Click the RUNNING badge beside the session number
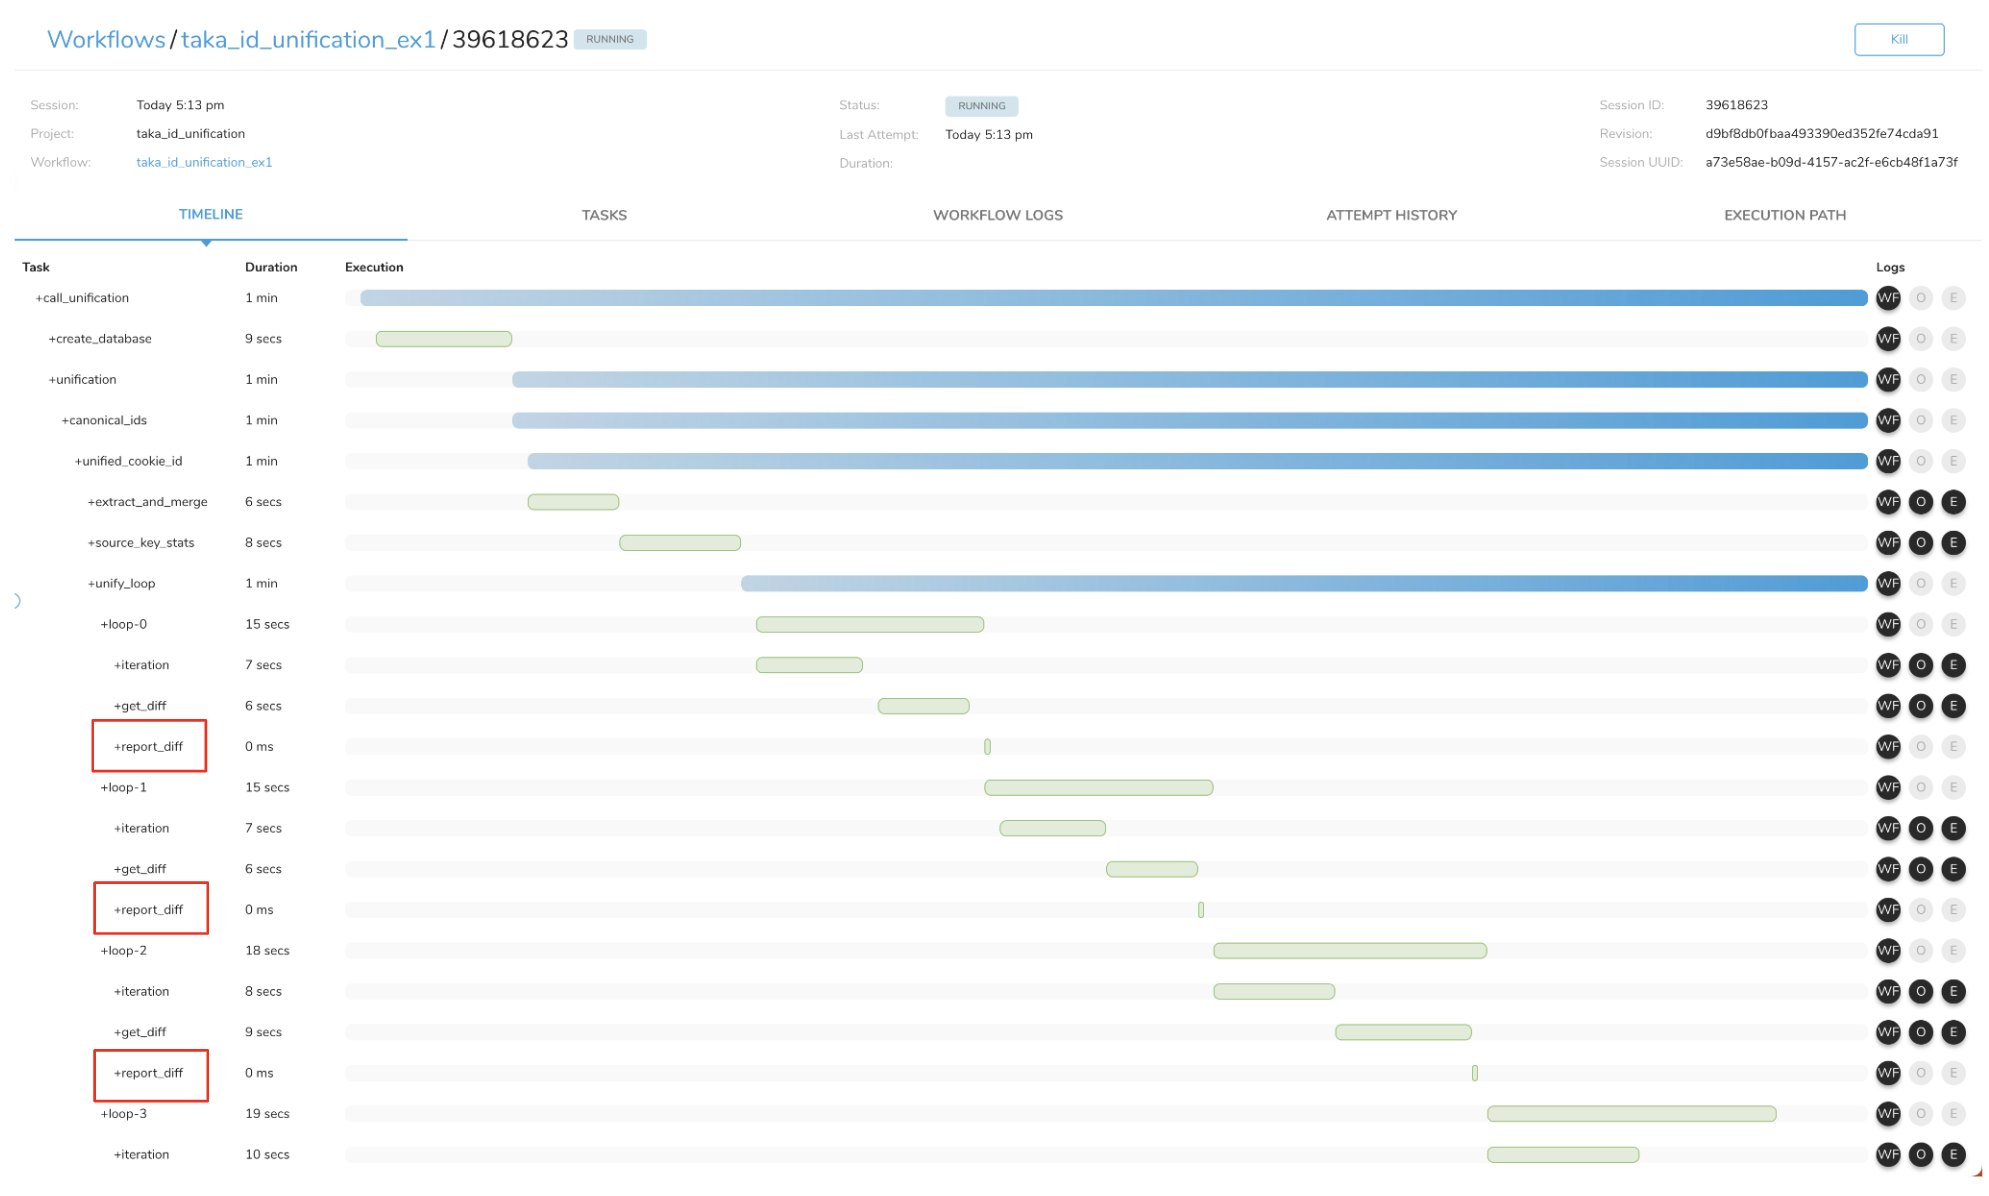The width and height of the screenshot is (1989, 1196). point(609,40)
